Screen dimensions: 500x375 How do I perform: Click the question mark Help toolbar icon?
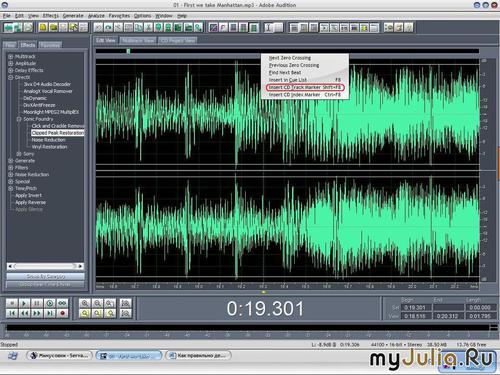pos(408,27)
